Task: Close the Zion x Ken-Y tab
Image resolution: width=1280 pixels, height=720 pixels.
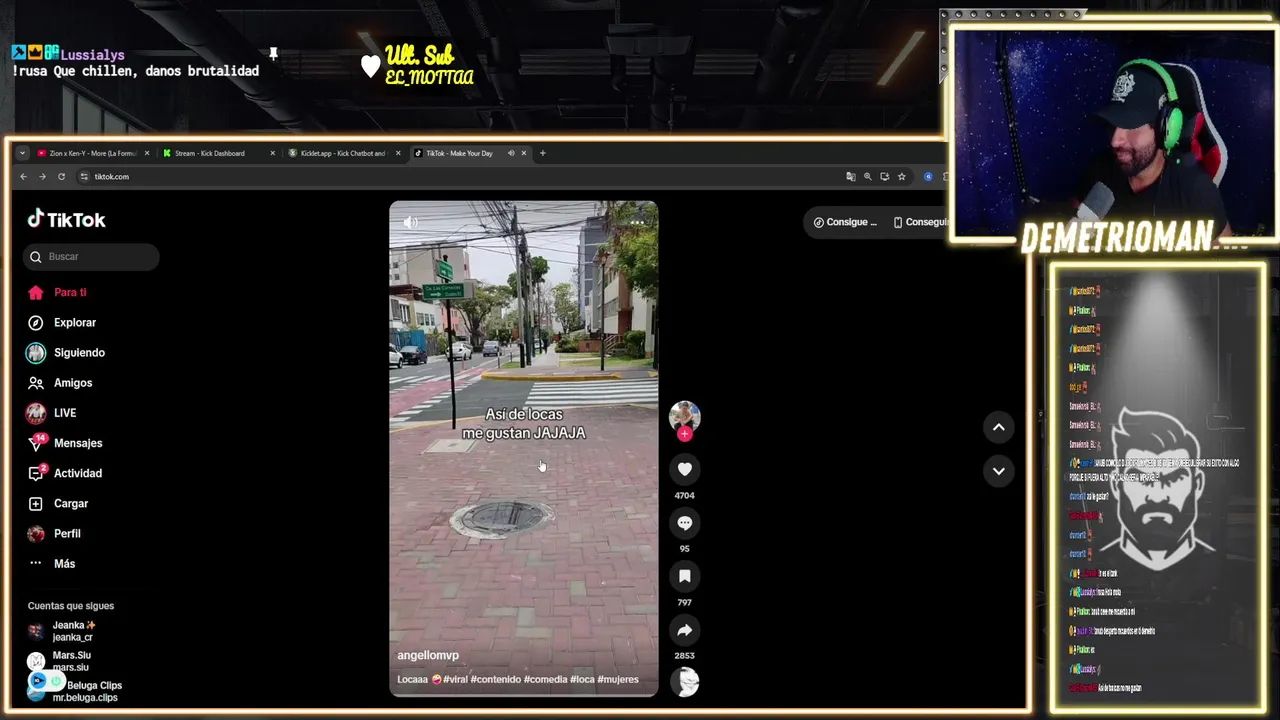Action: click(147, 153)
